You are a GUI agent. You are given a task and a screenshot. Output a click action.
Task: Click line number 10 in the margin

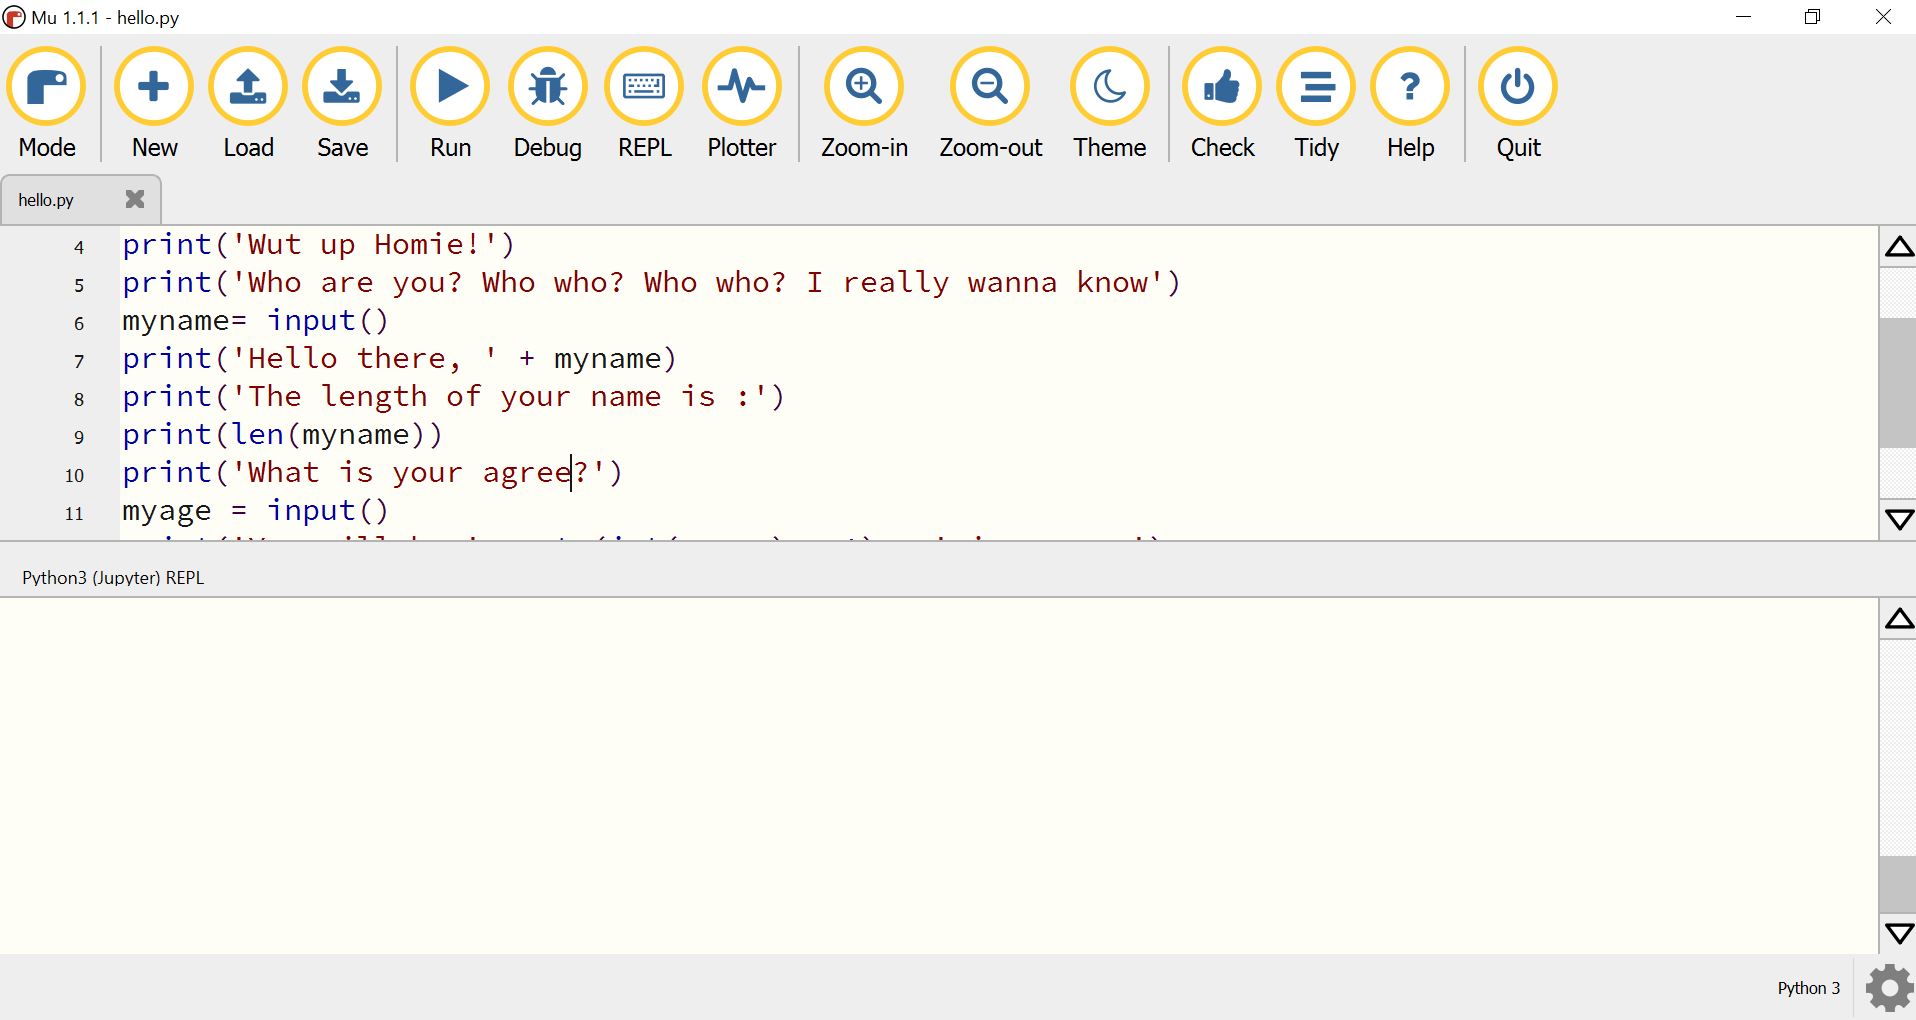click(x=75, y=475)
